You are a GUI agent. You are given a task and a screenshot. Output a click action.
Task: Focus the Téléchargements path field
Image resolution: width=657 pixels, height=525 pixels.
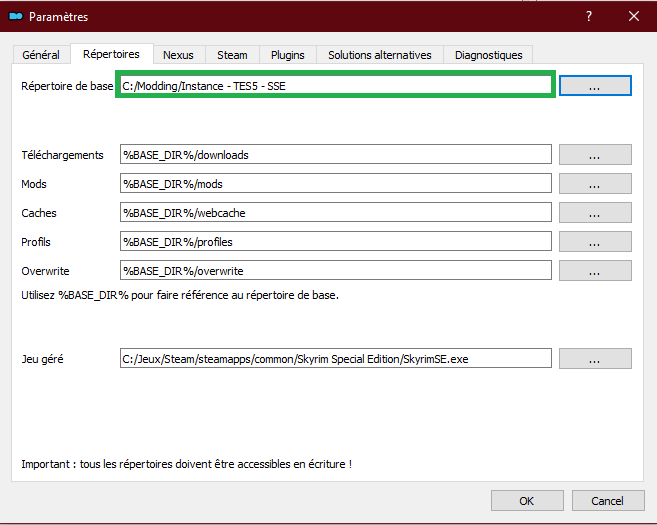[335, 155]
